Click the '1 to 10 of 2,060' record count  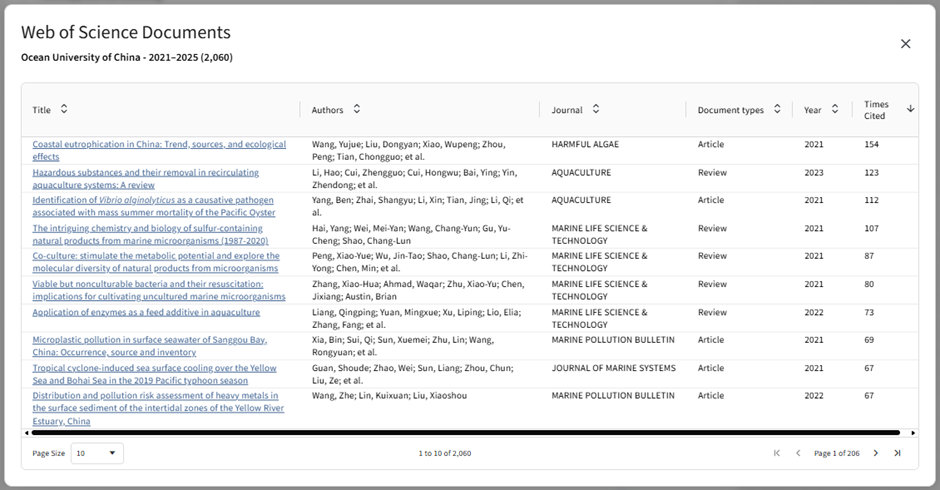(445, 453)
